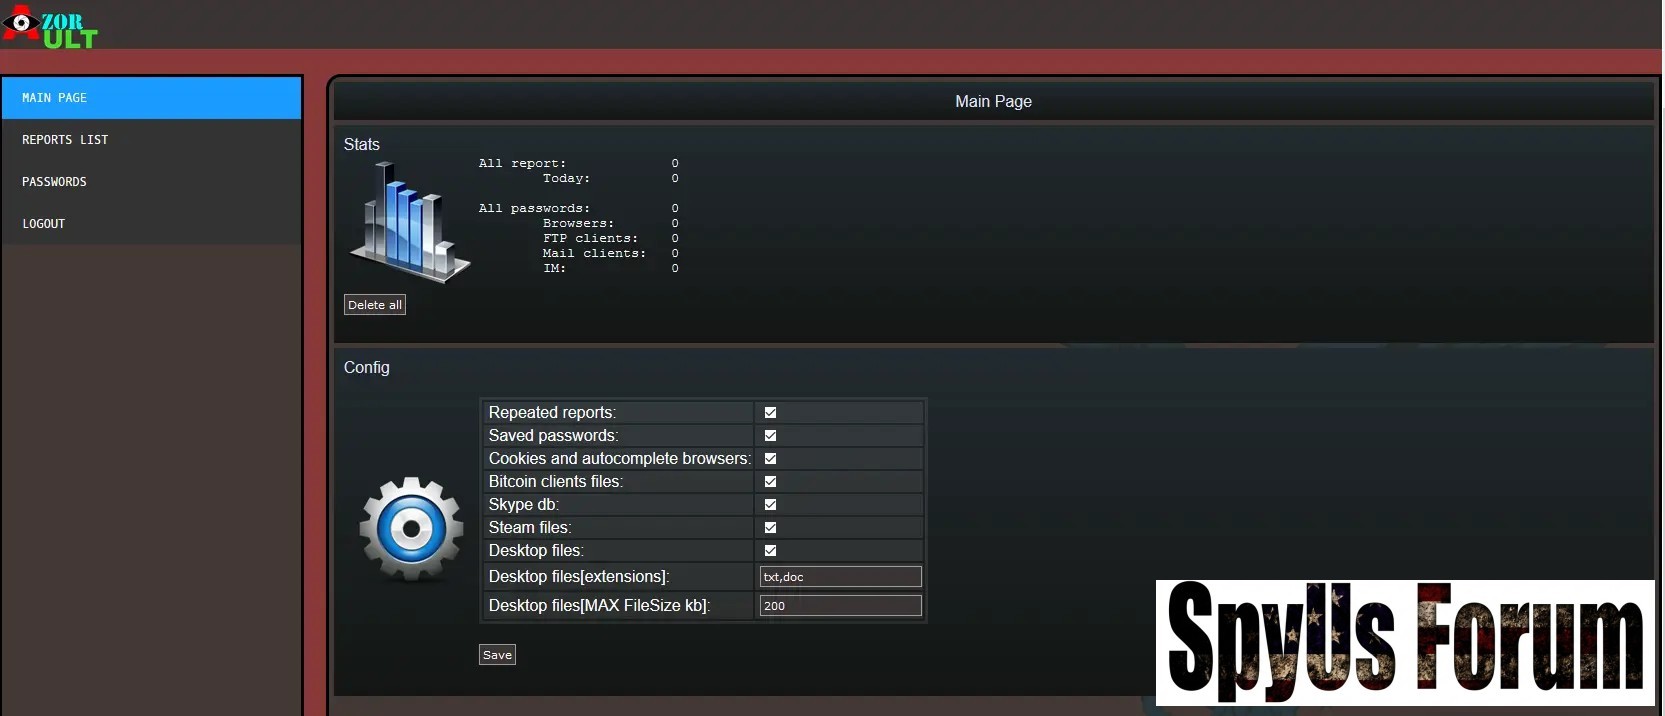Select Logout from the sidebar menu
Screen dimensions: 1665x716
[151, 224]
